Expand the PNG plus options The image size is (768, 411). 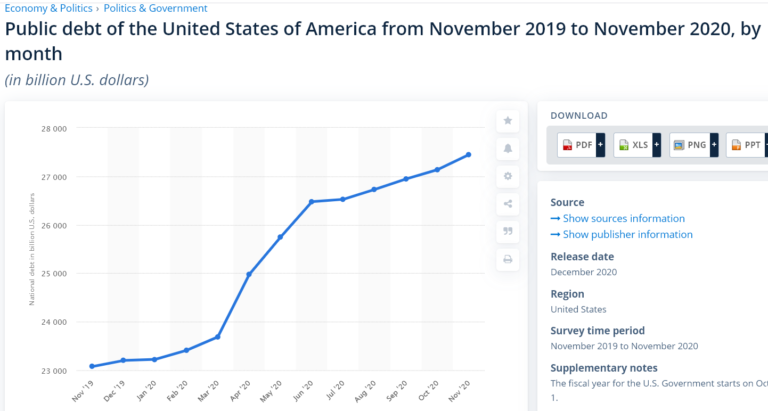[x=714, y=145]
